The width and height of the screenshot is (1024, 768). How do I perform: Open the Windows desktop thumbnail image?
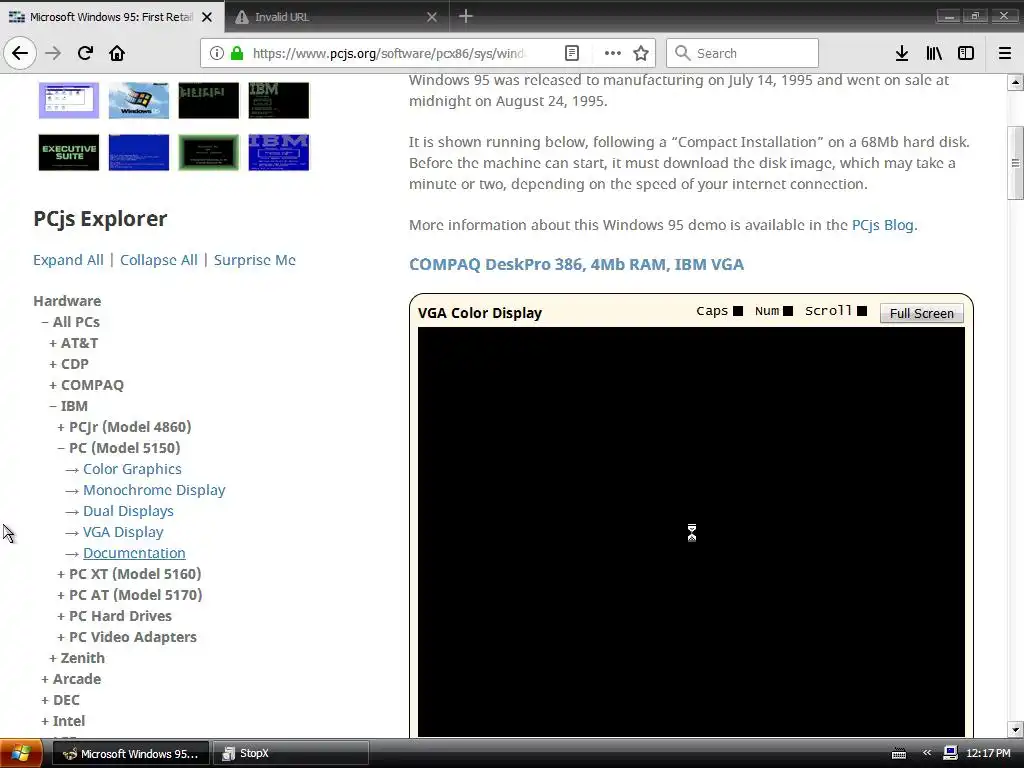[x=69, y=100]
